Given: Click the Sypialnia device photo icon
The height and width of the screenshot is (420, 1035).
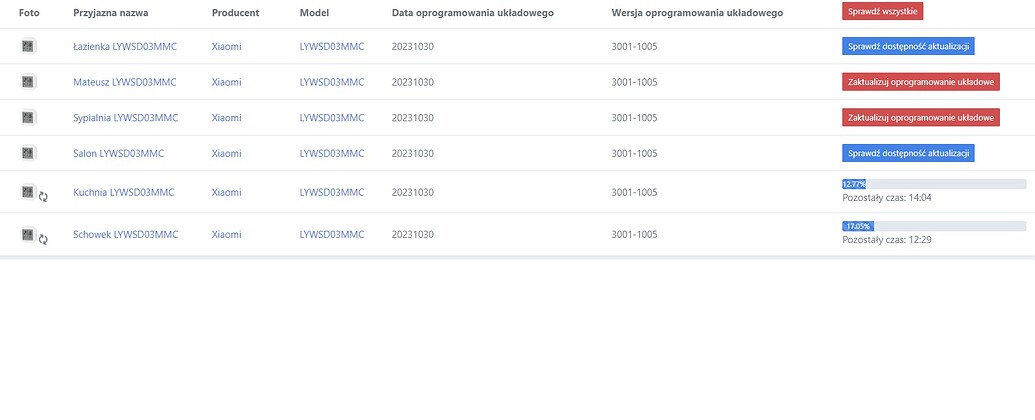Looking at the screenshot, I should 28,118.
